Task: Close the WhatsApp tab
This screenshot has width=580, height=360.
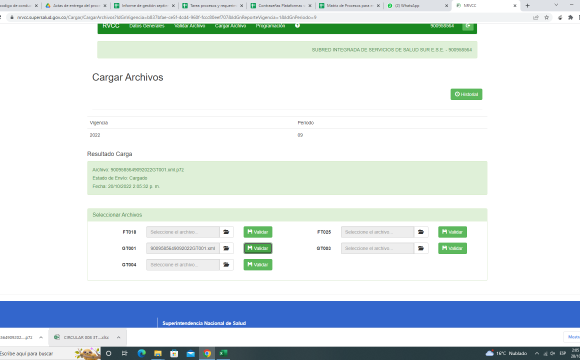Action: click(446, 6)
